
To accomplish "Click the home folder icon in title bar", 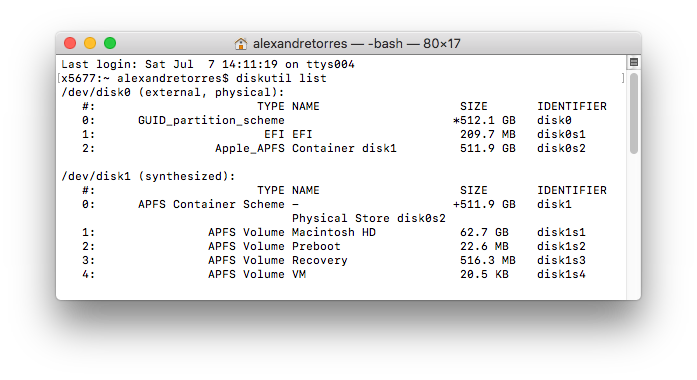I will [240, 44].
